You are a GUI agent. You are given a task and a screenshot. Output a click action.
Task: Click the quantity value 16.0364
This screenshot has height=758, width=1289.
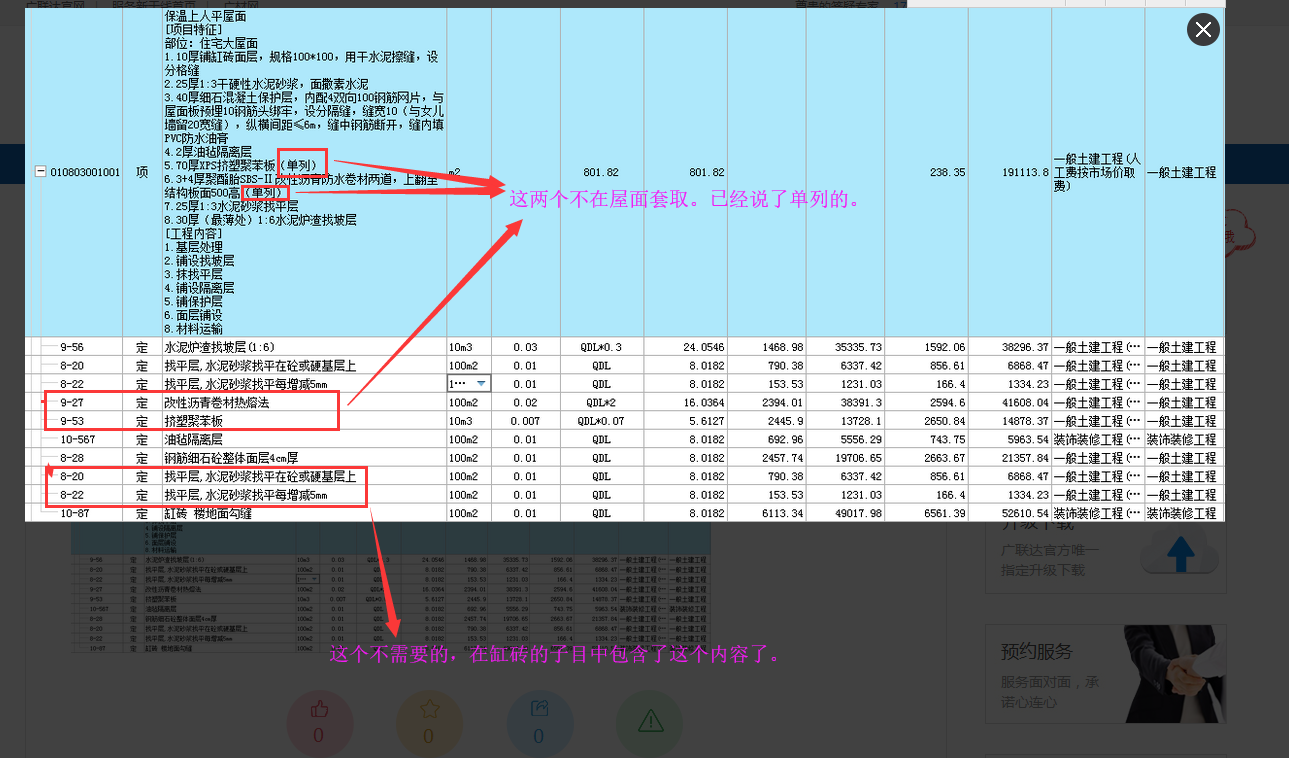pos(703,403)
